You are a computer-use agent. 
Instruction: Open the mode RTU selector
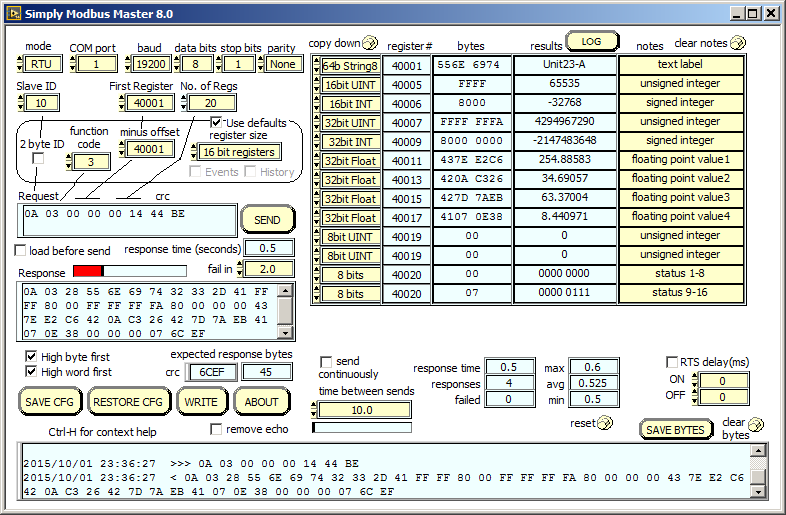(x=42, y=64)
